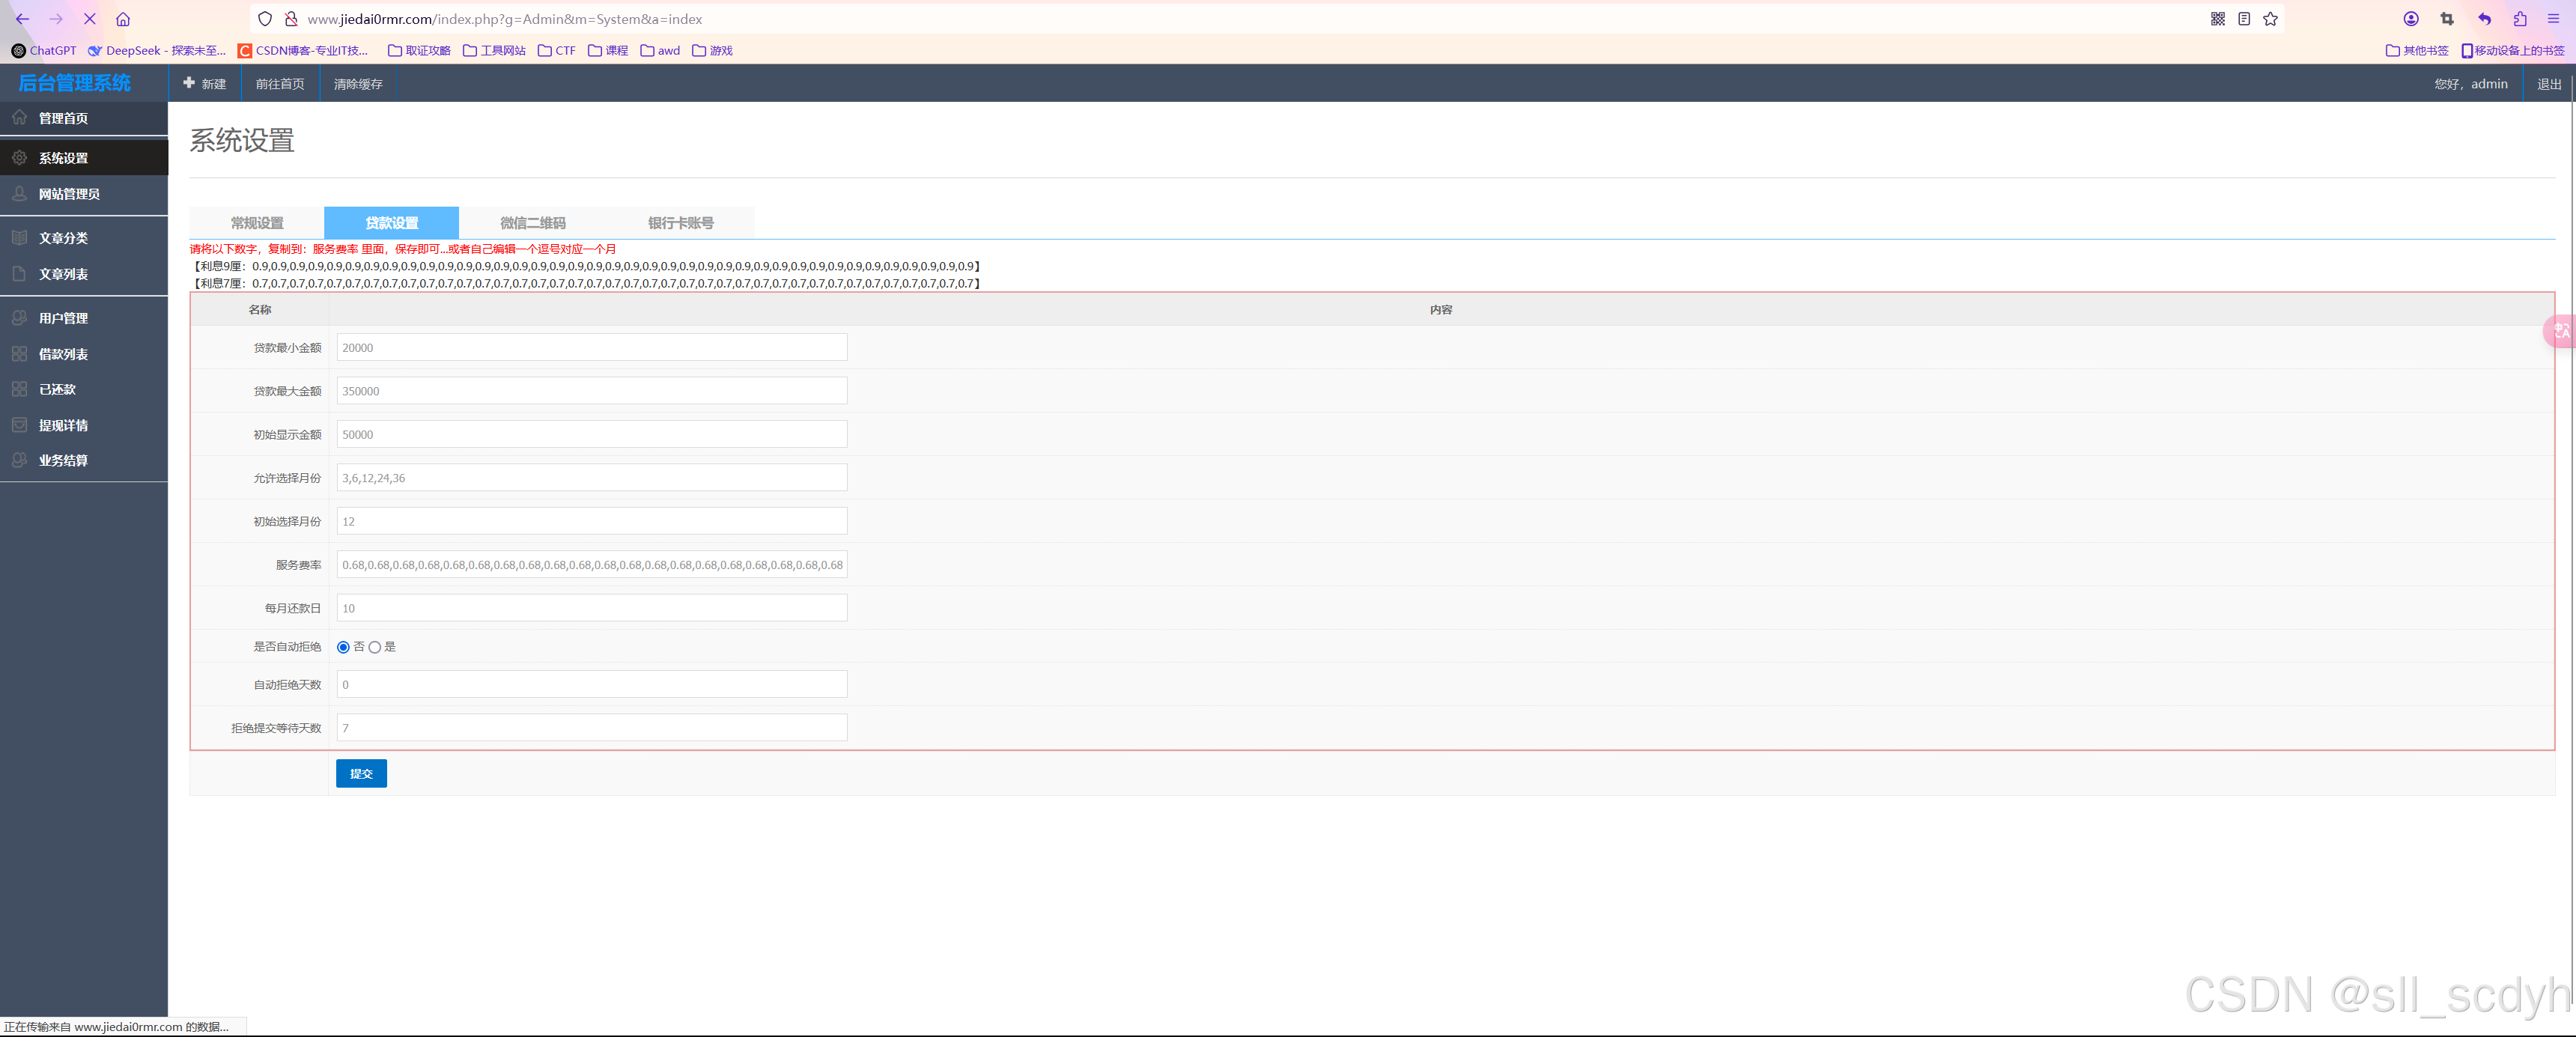Click the undo arrow icon in browser toolbar

[2484, 19]
